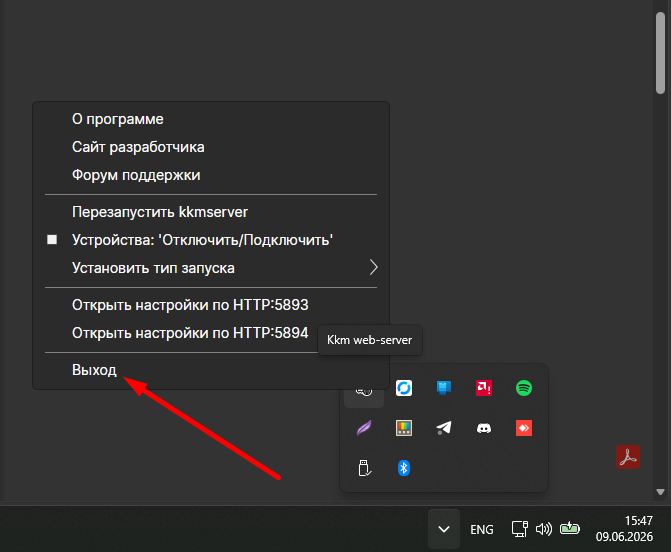The image size is (671, 552).
Task: Open settings via HTTP:5893
Action: coord(211,305)
